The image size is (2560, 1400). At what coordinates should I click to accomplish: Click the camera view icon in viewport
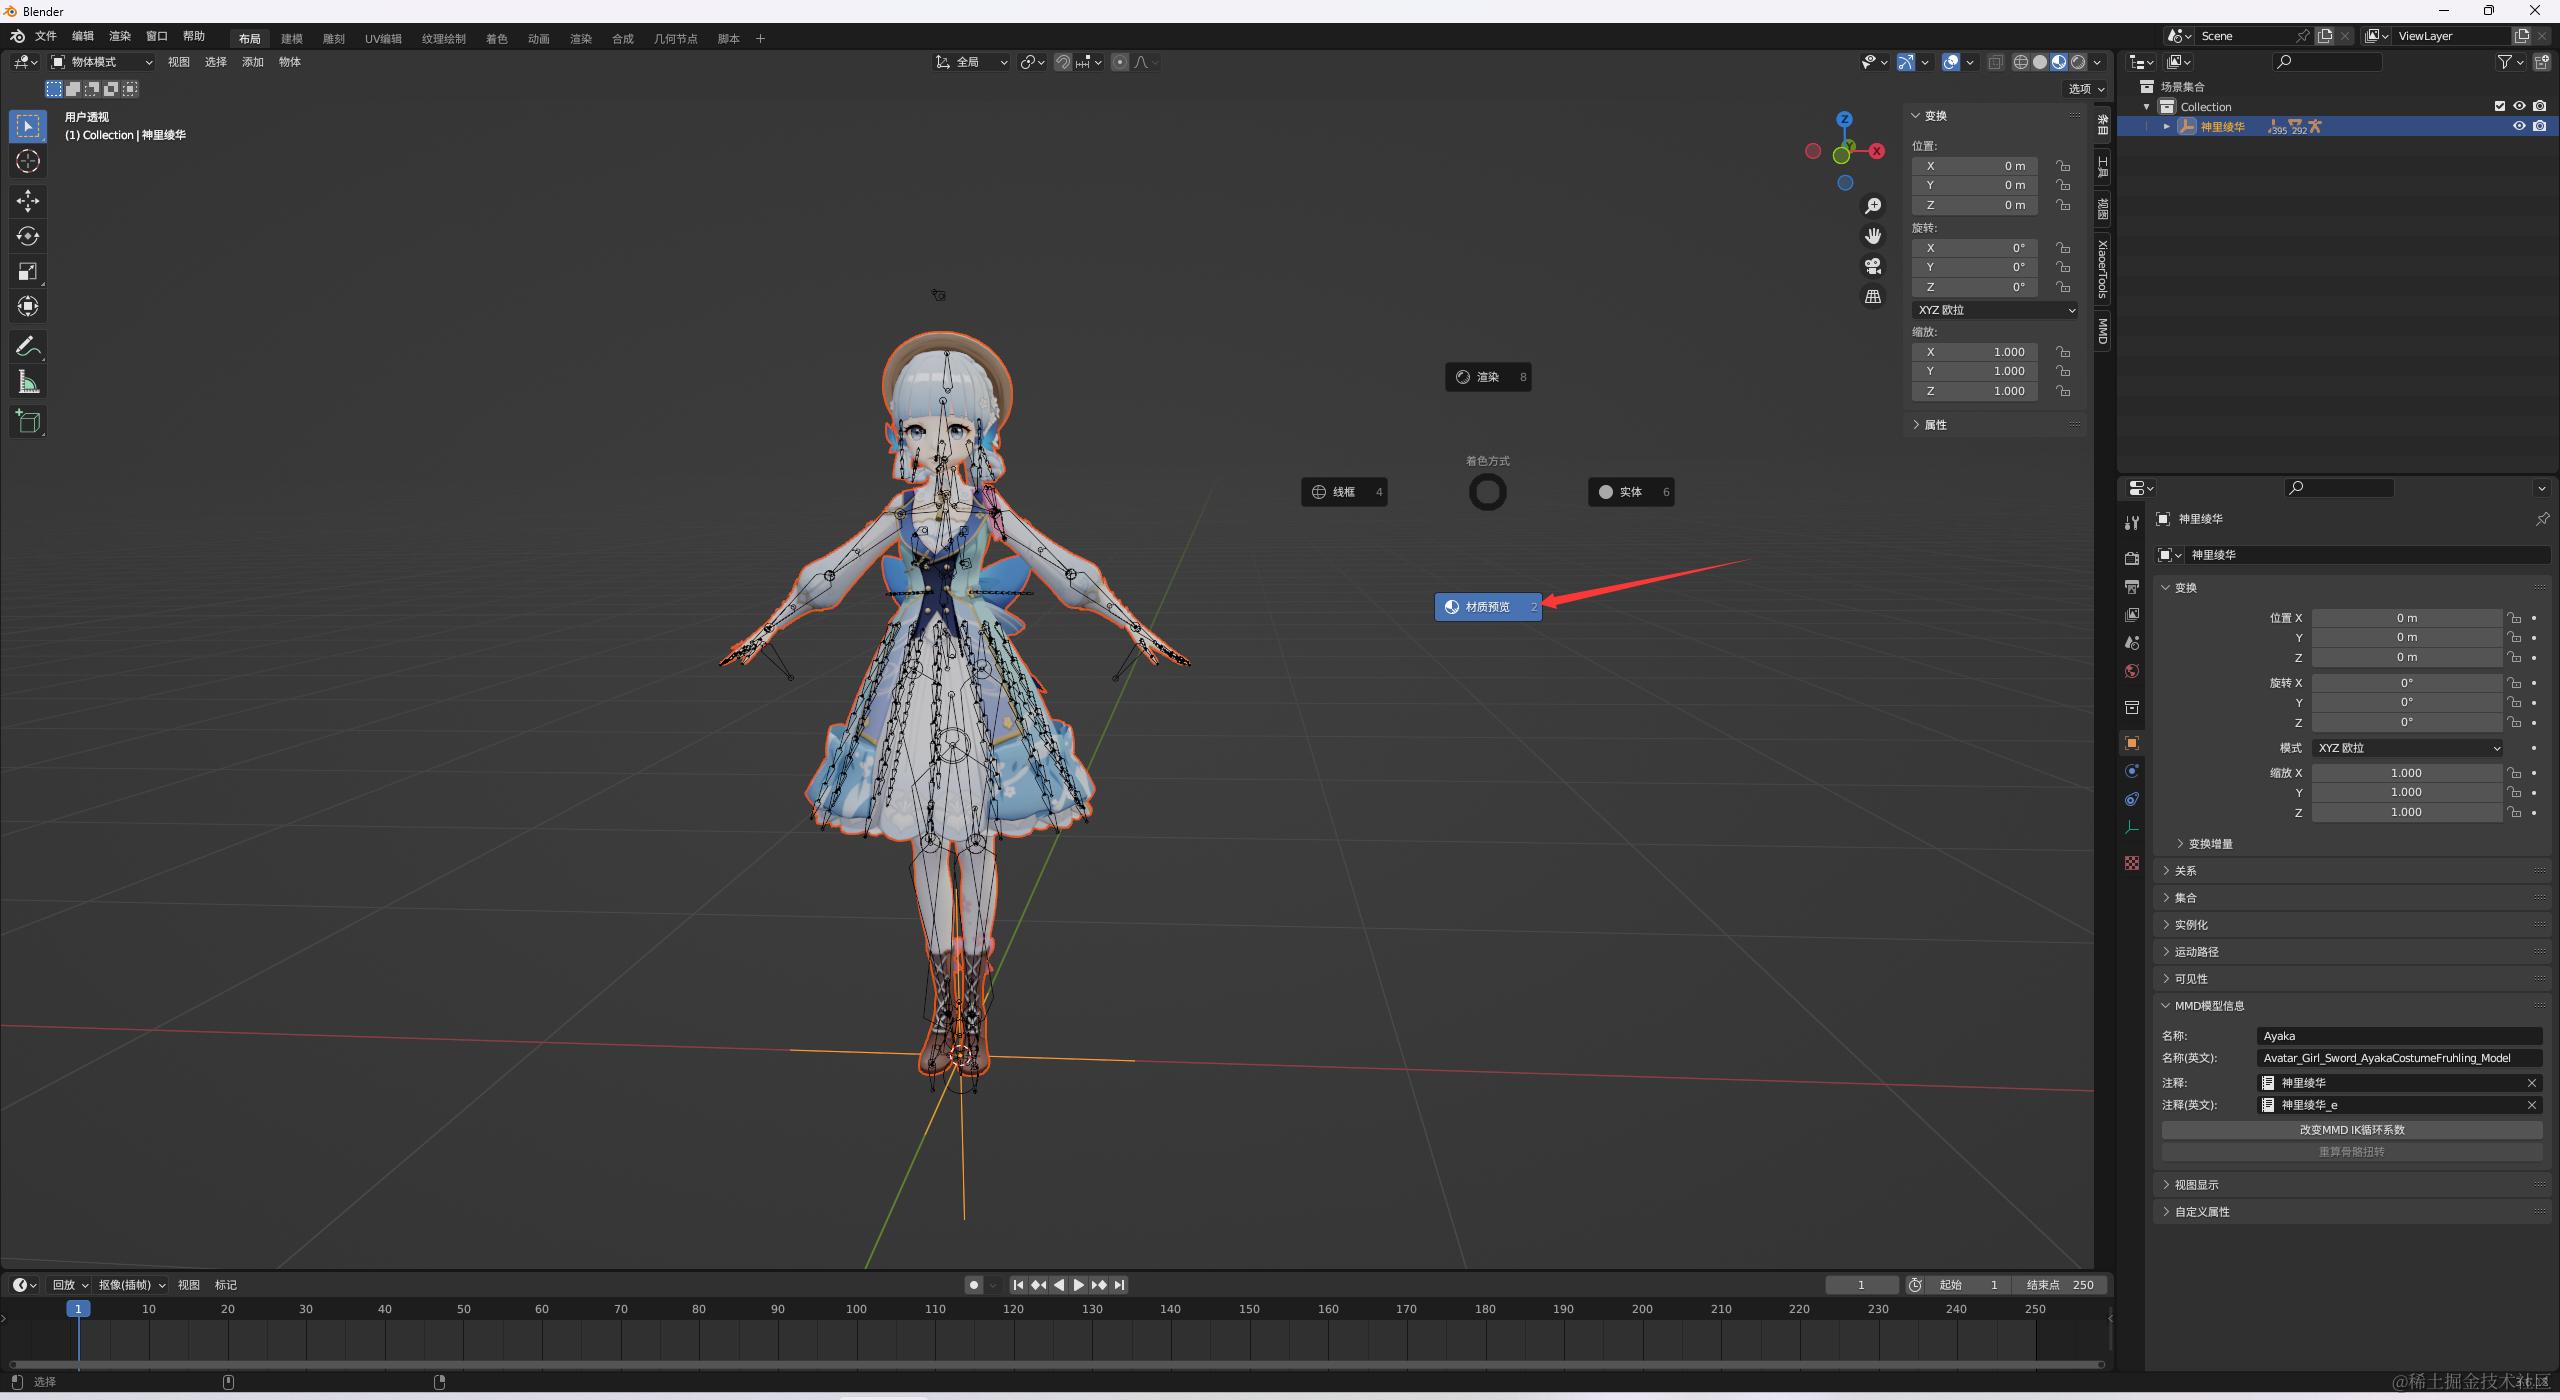1873,266
